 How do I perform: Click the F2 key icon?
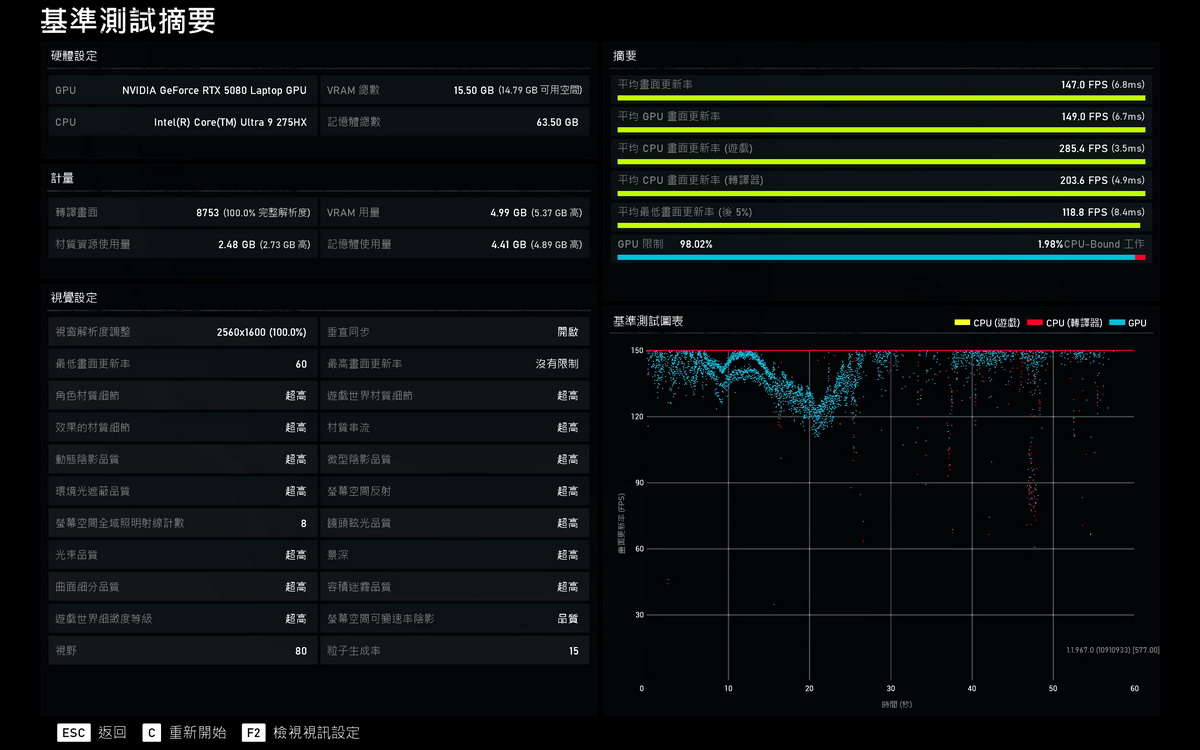point(253,733)
